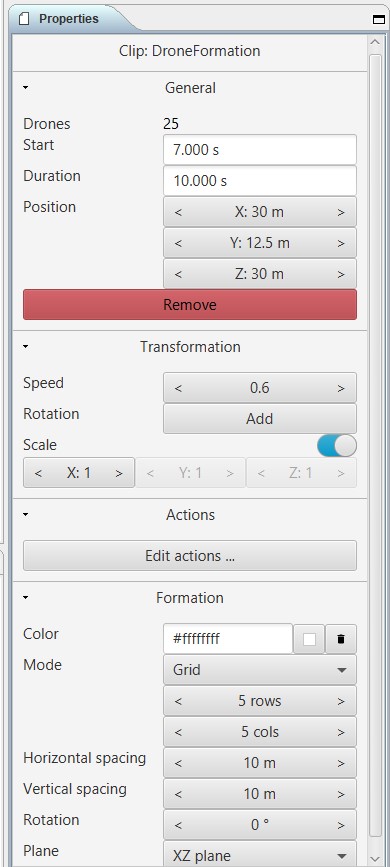Click the trash icon next to Color field
This screenshot has width=390, height=867.
341,639
